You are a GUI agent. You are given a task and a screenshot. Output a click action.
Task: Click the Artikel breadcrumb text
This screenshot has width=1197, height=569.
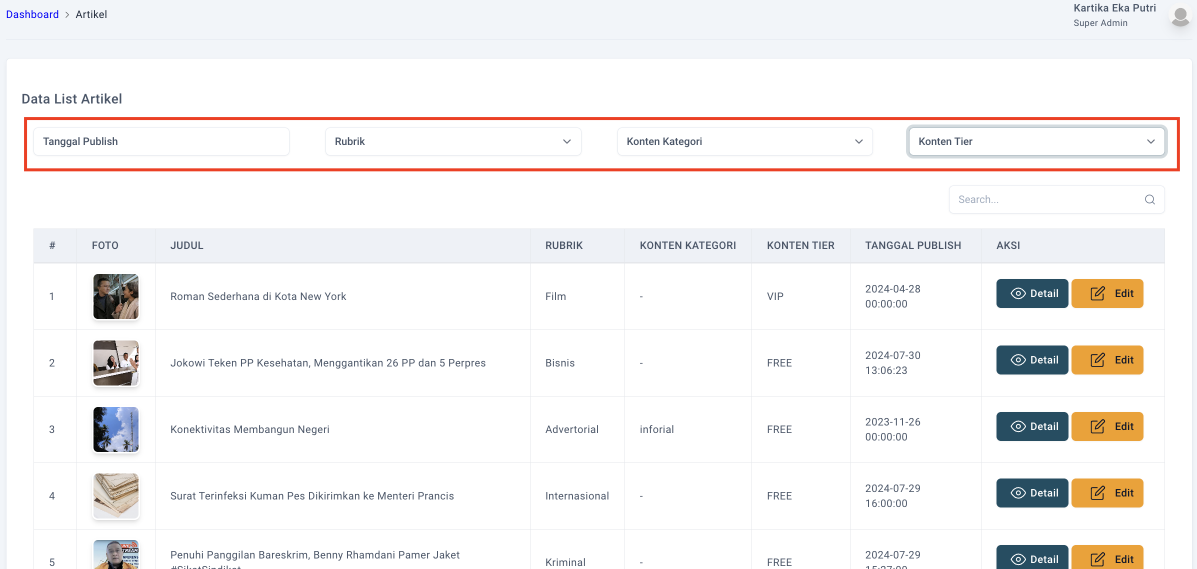click(x=91, y=15)
